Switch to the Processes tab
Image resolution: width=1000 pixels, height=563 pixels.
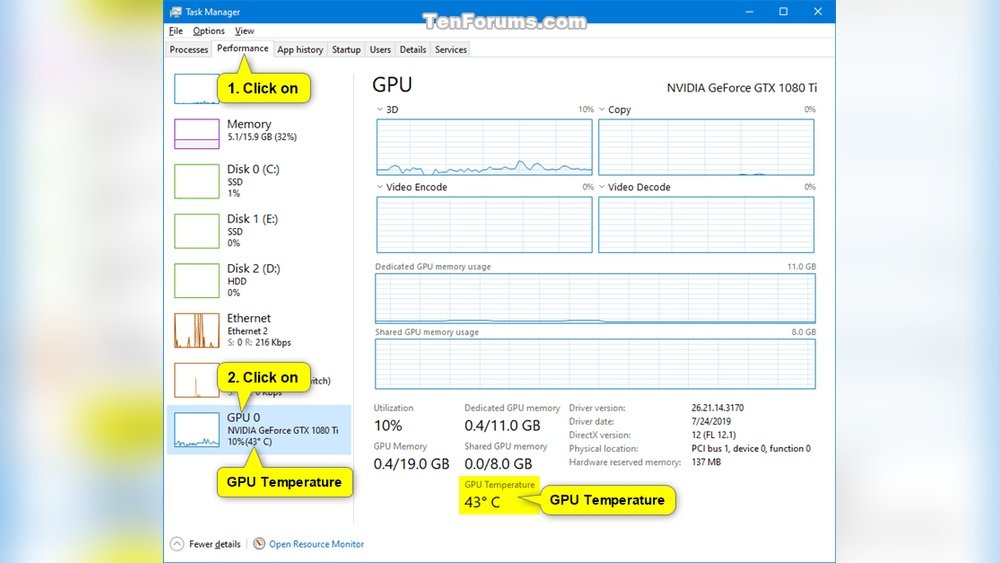pos(189,49)
